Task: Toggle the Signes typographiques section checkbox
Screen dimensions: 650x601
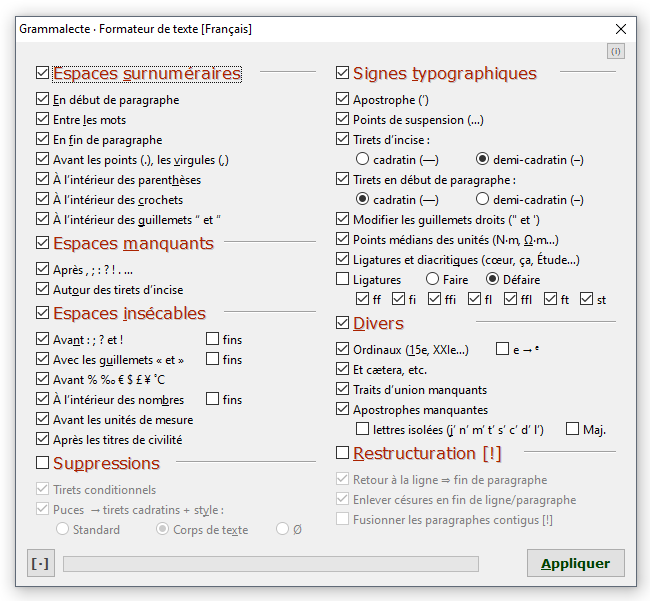Action: tap(342, 73)
